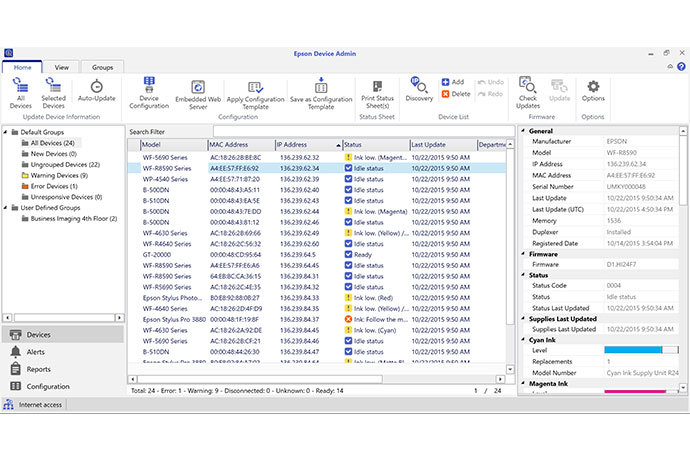Click the Add device button
The height and width of the screenshot is (460, 690).
tap(453, 82)
